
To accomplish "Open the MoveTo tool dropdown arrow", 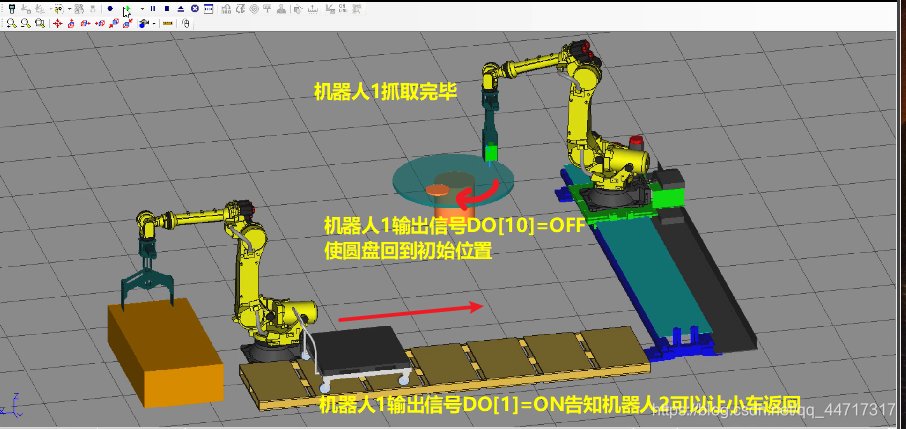I will pyautogui.click(x=69, y=9).
